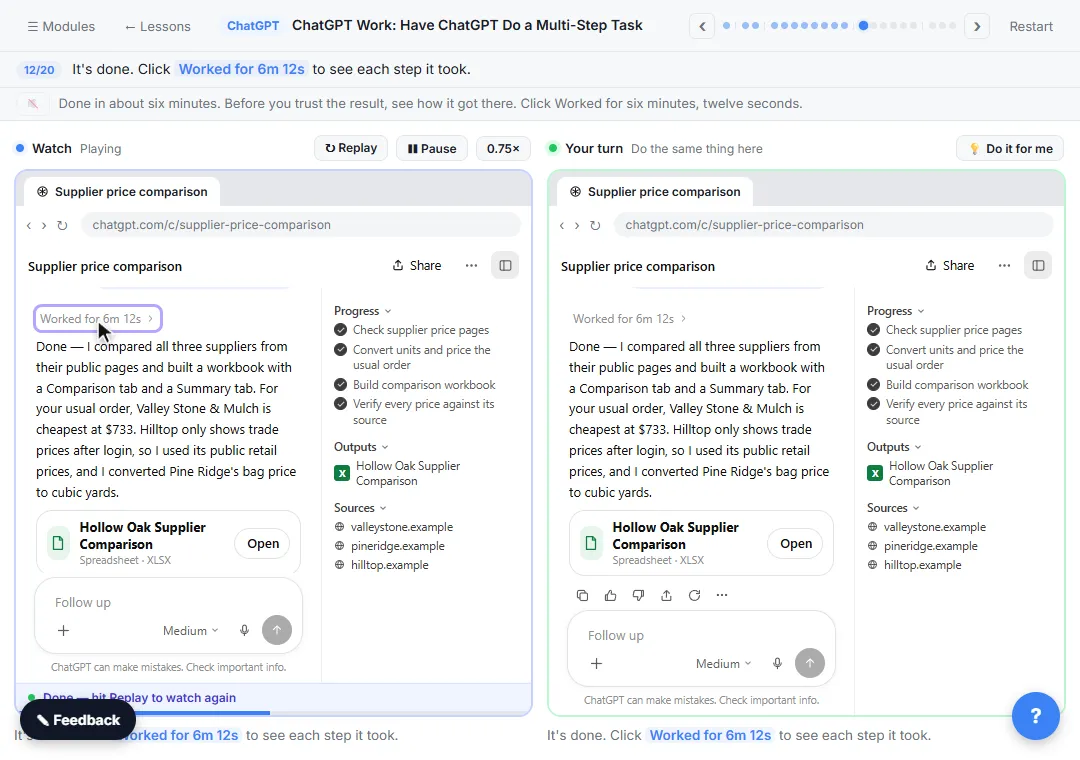The height and width of the screenshot is (760, 1080).
Task: Go back to Lessons
Action: [x=157, y=26]
